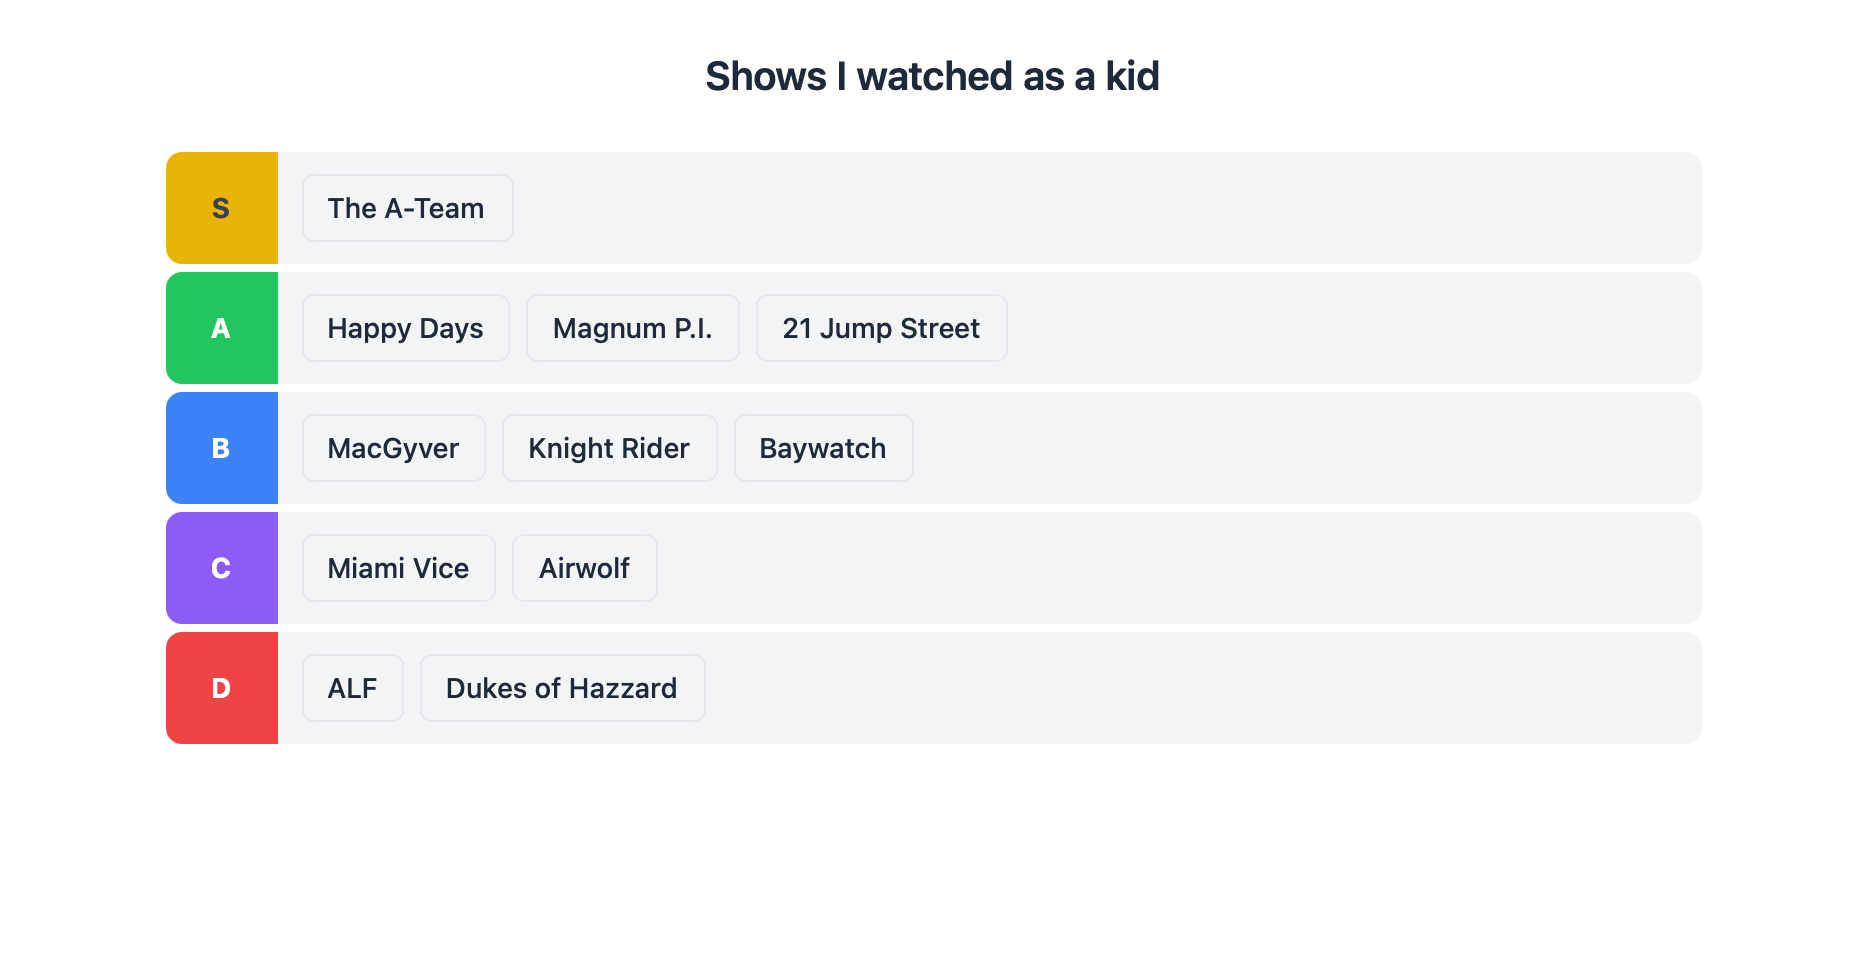Image resolution: width=1866 pixels, height=976 pixels.
Task: Click the red D tier label
Action: (221, 688)
